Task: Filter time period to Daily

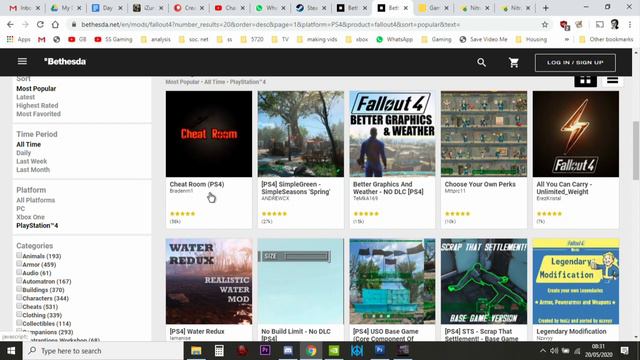Action: click(23, 153)
